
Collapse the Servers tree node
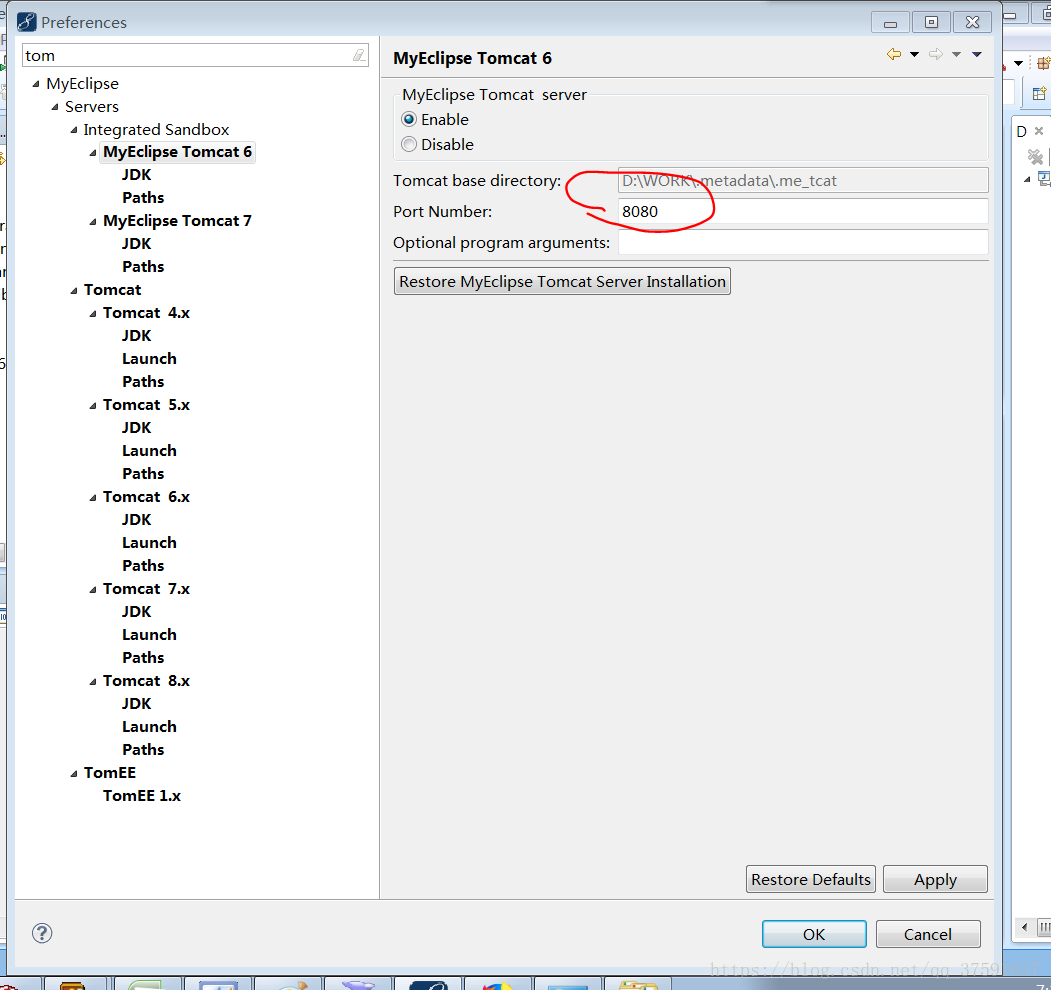pyautogui.click(x=55, y=107)
